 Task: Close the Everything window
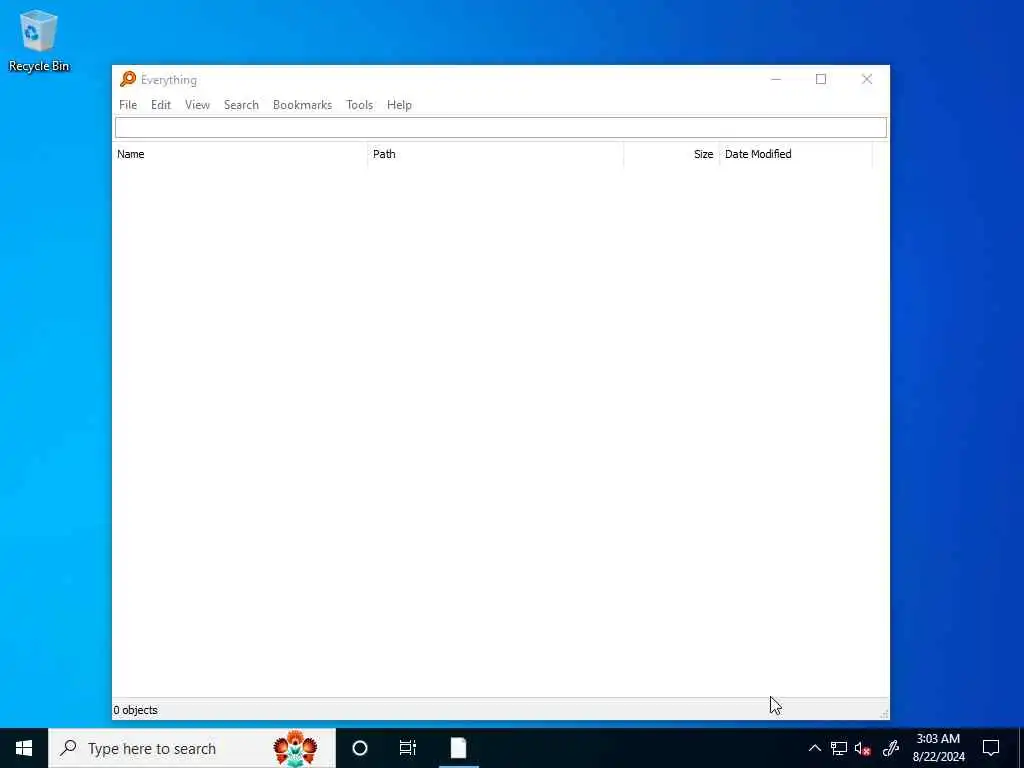[x=867, y=79]
